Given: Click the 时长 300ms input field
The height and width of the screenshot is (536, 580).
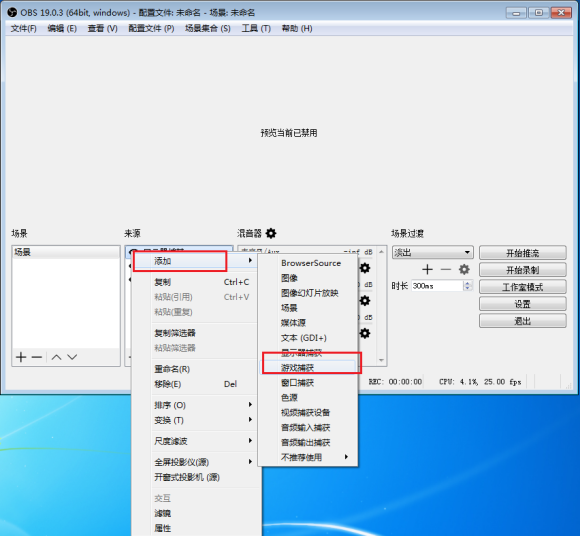Looking at the screenshot, I should pos(438,286).
